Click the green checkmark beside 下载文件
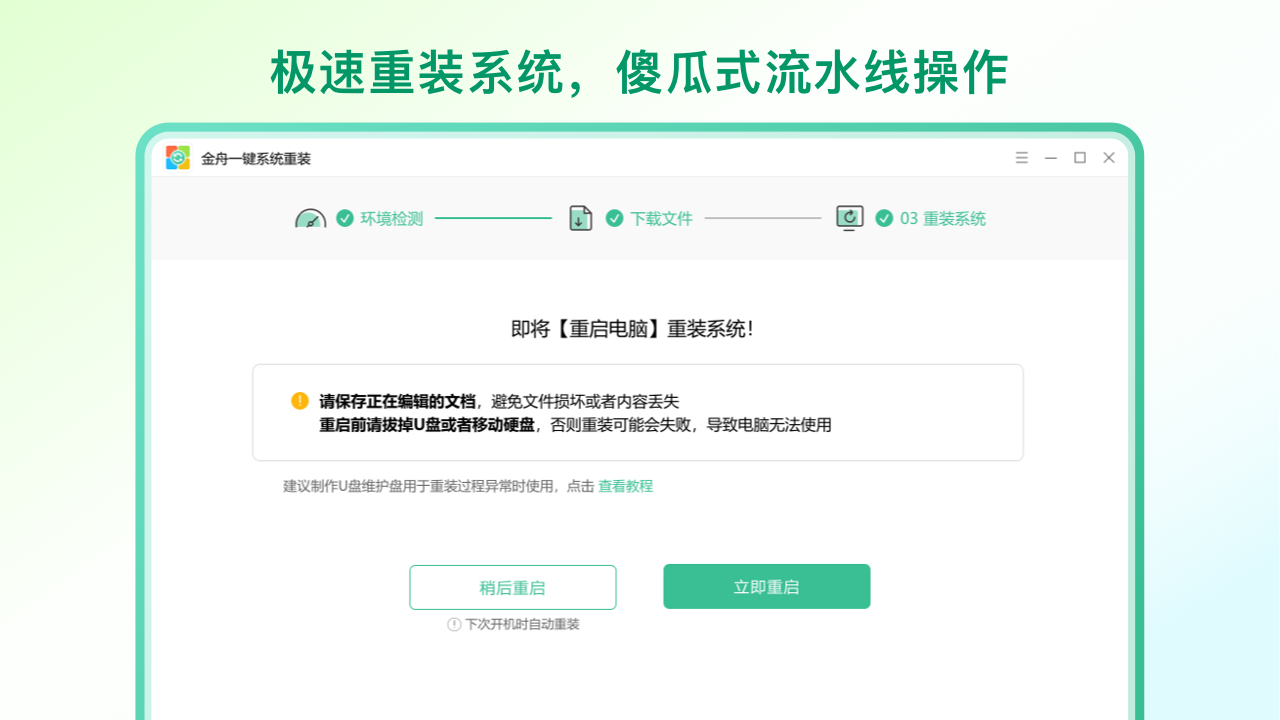This screenshot has height=720, width=1280. tap(614, 218)
